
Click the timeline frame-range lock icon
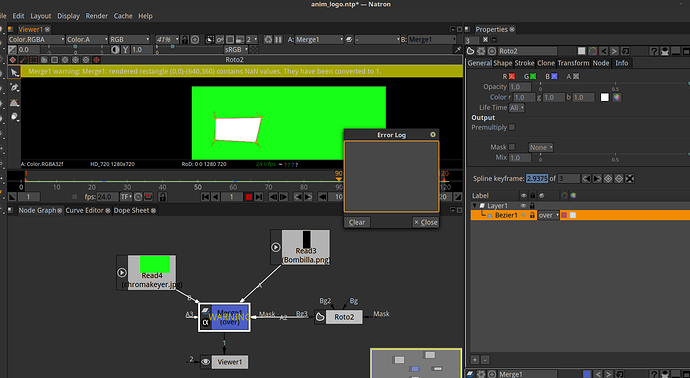162,197
